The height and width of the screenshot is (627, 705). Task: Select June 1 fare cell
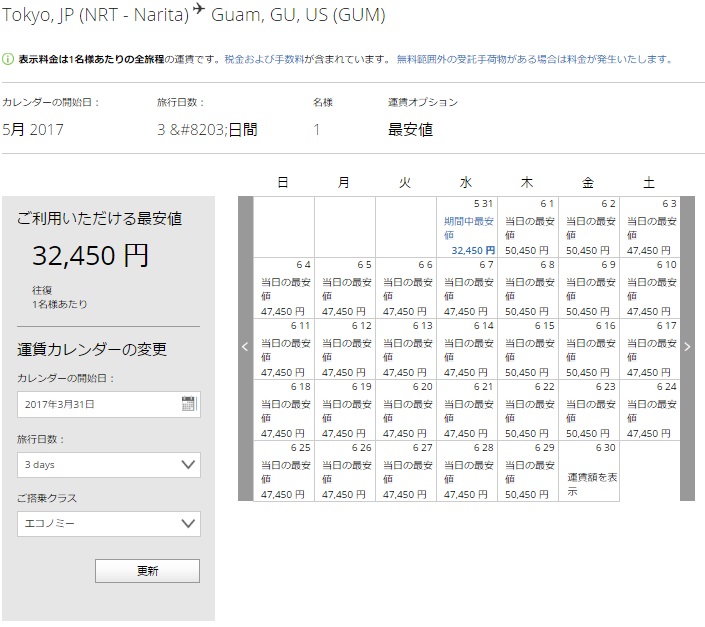(x=528, y=228)
